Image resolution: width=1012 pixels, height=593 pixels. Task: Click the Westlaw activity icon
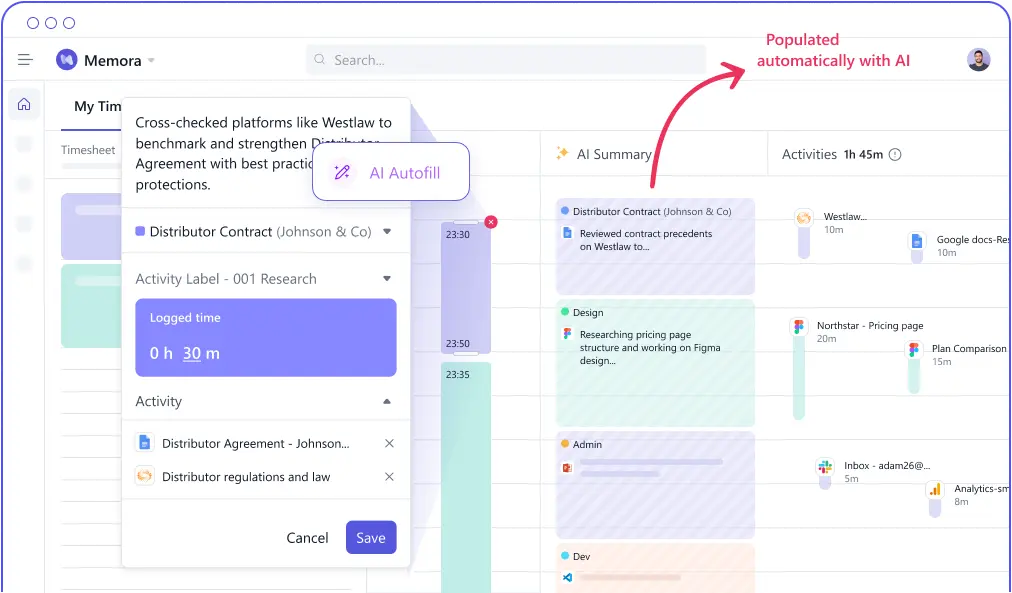[x=803, y=218]
